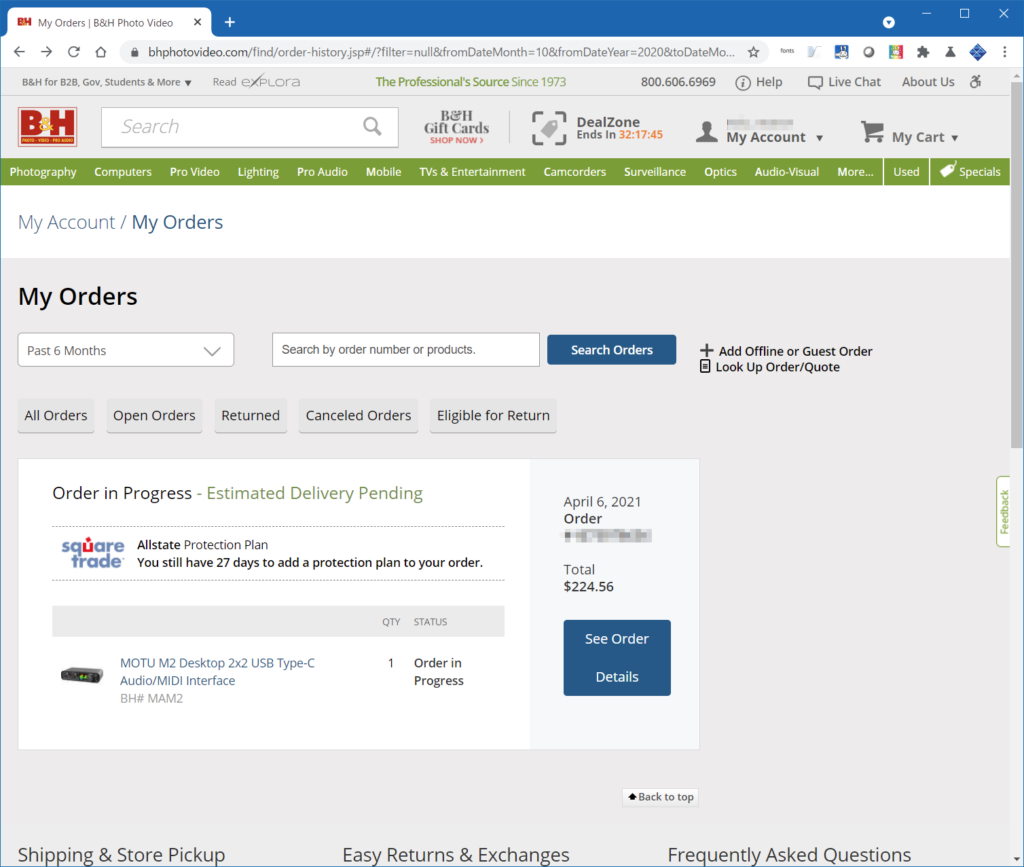The width and height of the screenshot is (1024, 867).
Task: Click the browser back arrow
Action: pyautogui.click(x=20, y=52)
